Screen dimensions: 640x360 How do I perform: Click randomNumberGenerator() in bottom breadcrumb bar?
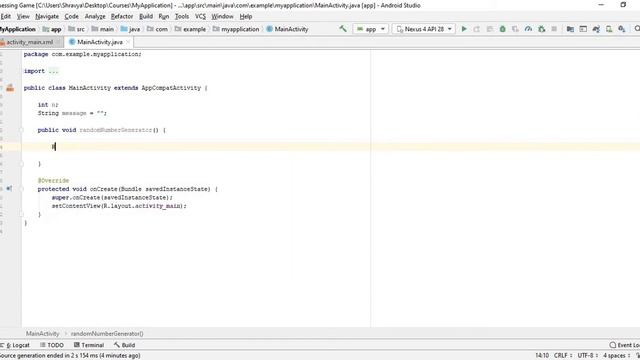(107, 333)
